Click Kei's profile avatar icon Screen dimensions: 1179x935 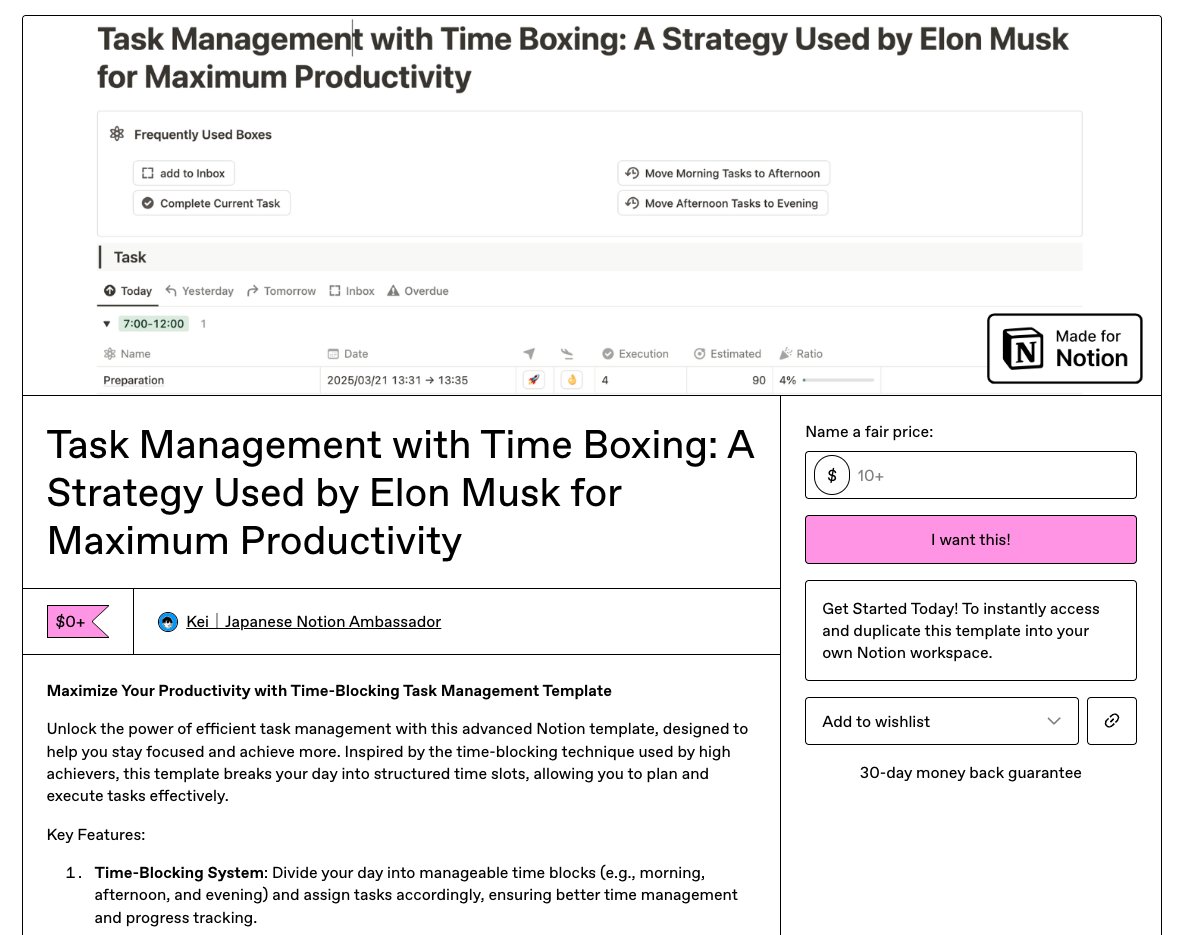[168, 622]
